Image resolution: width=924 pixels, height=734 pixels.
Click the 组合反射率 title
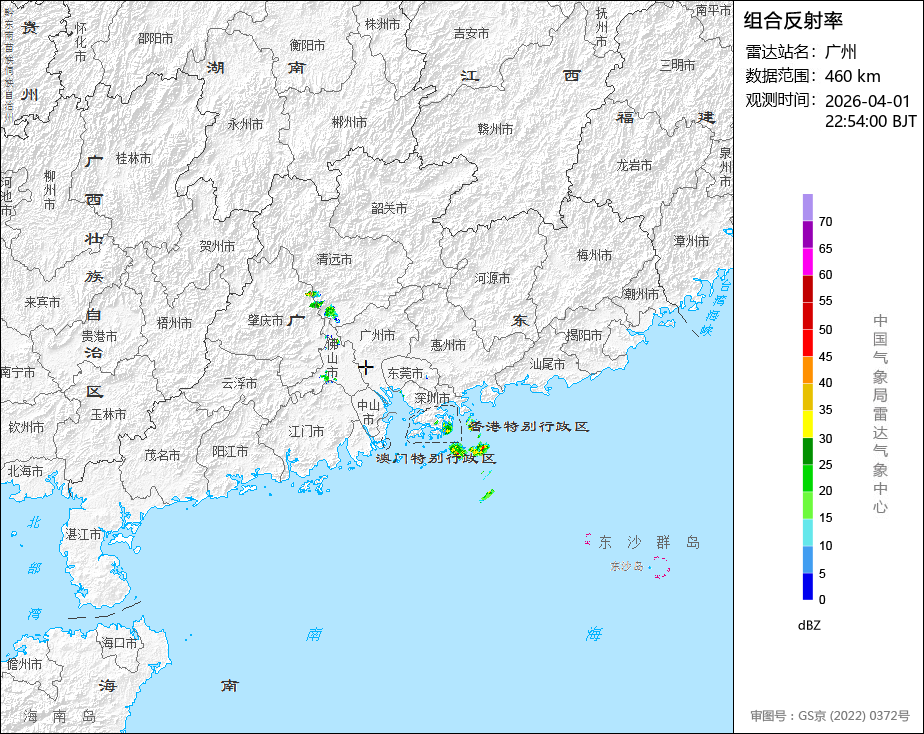793,20
